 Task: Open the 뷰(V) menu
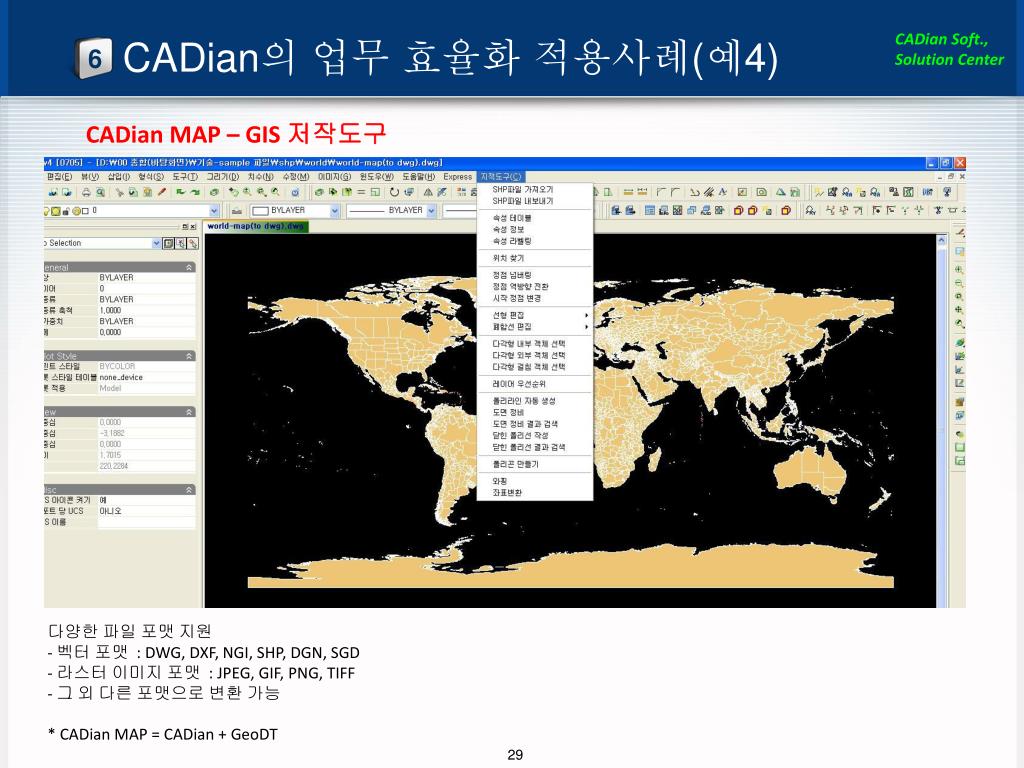click(x=90, y=176)
